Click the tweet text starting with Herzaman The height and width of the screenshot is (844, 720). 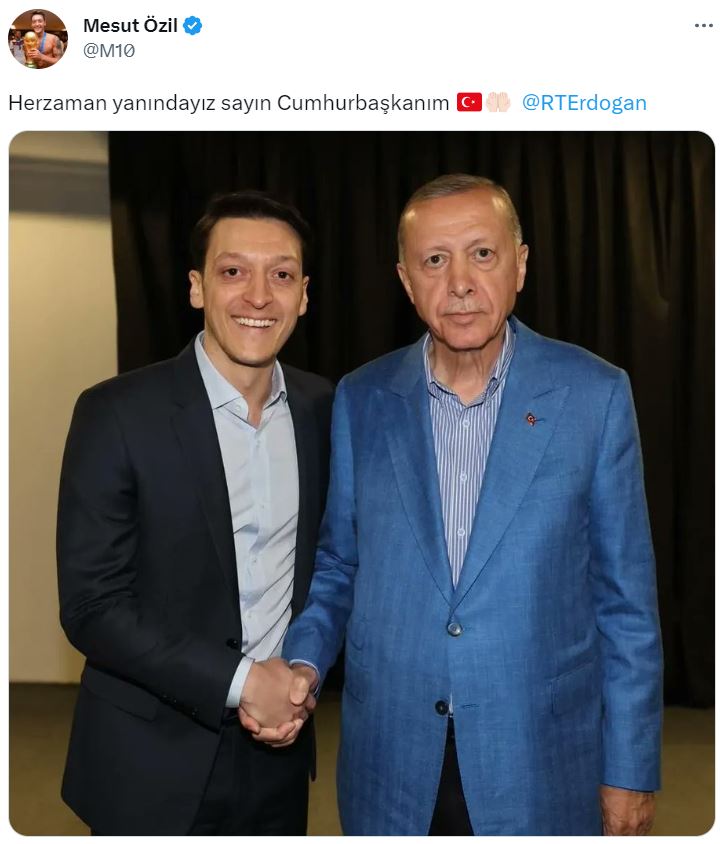coord(229,103)
